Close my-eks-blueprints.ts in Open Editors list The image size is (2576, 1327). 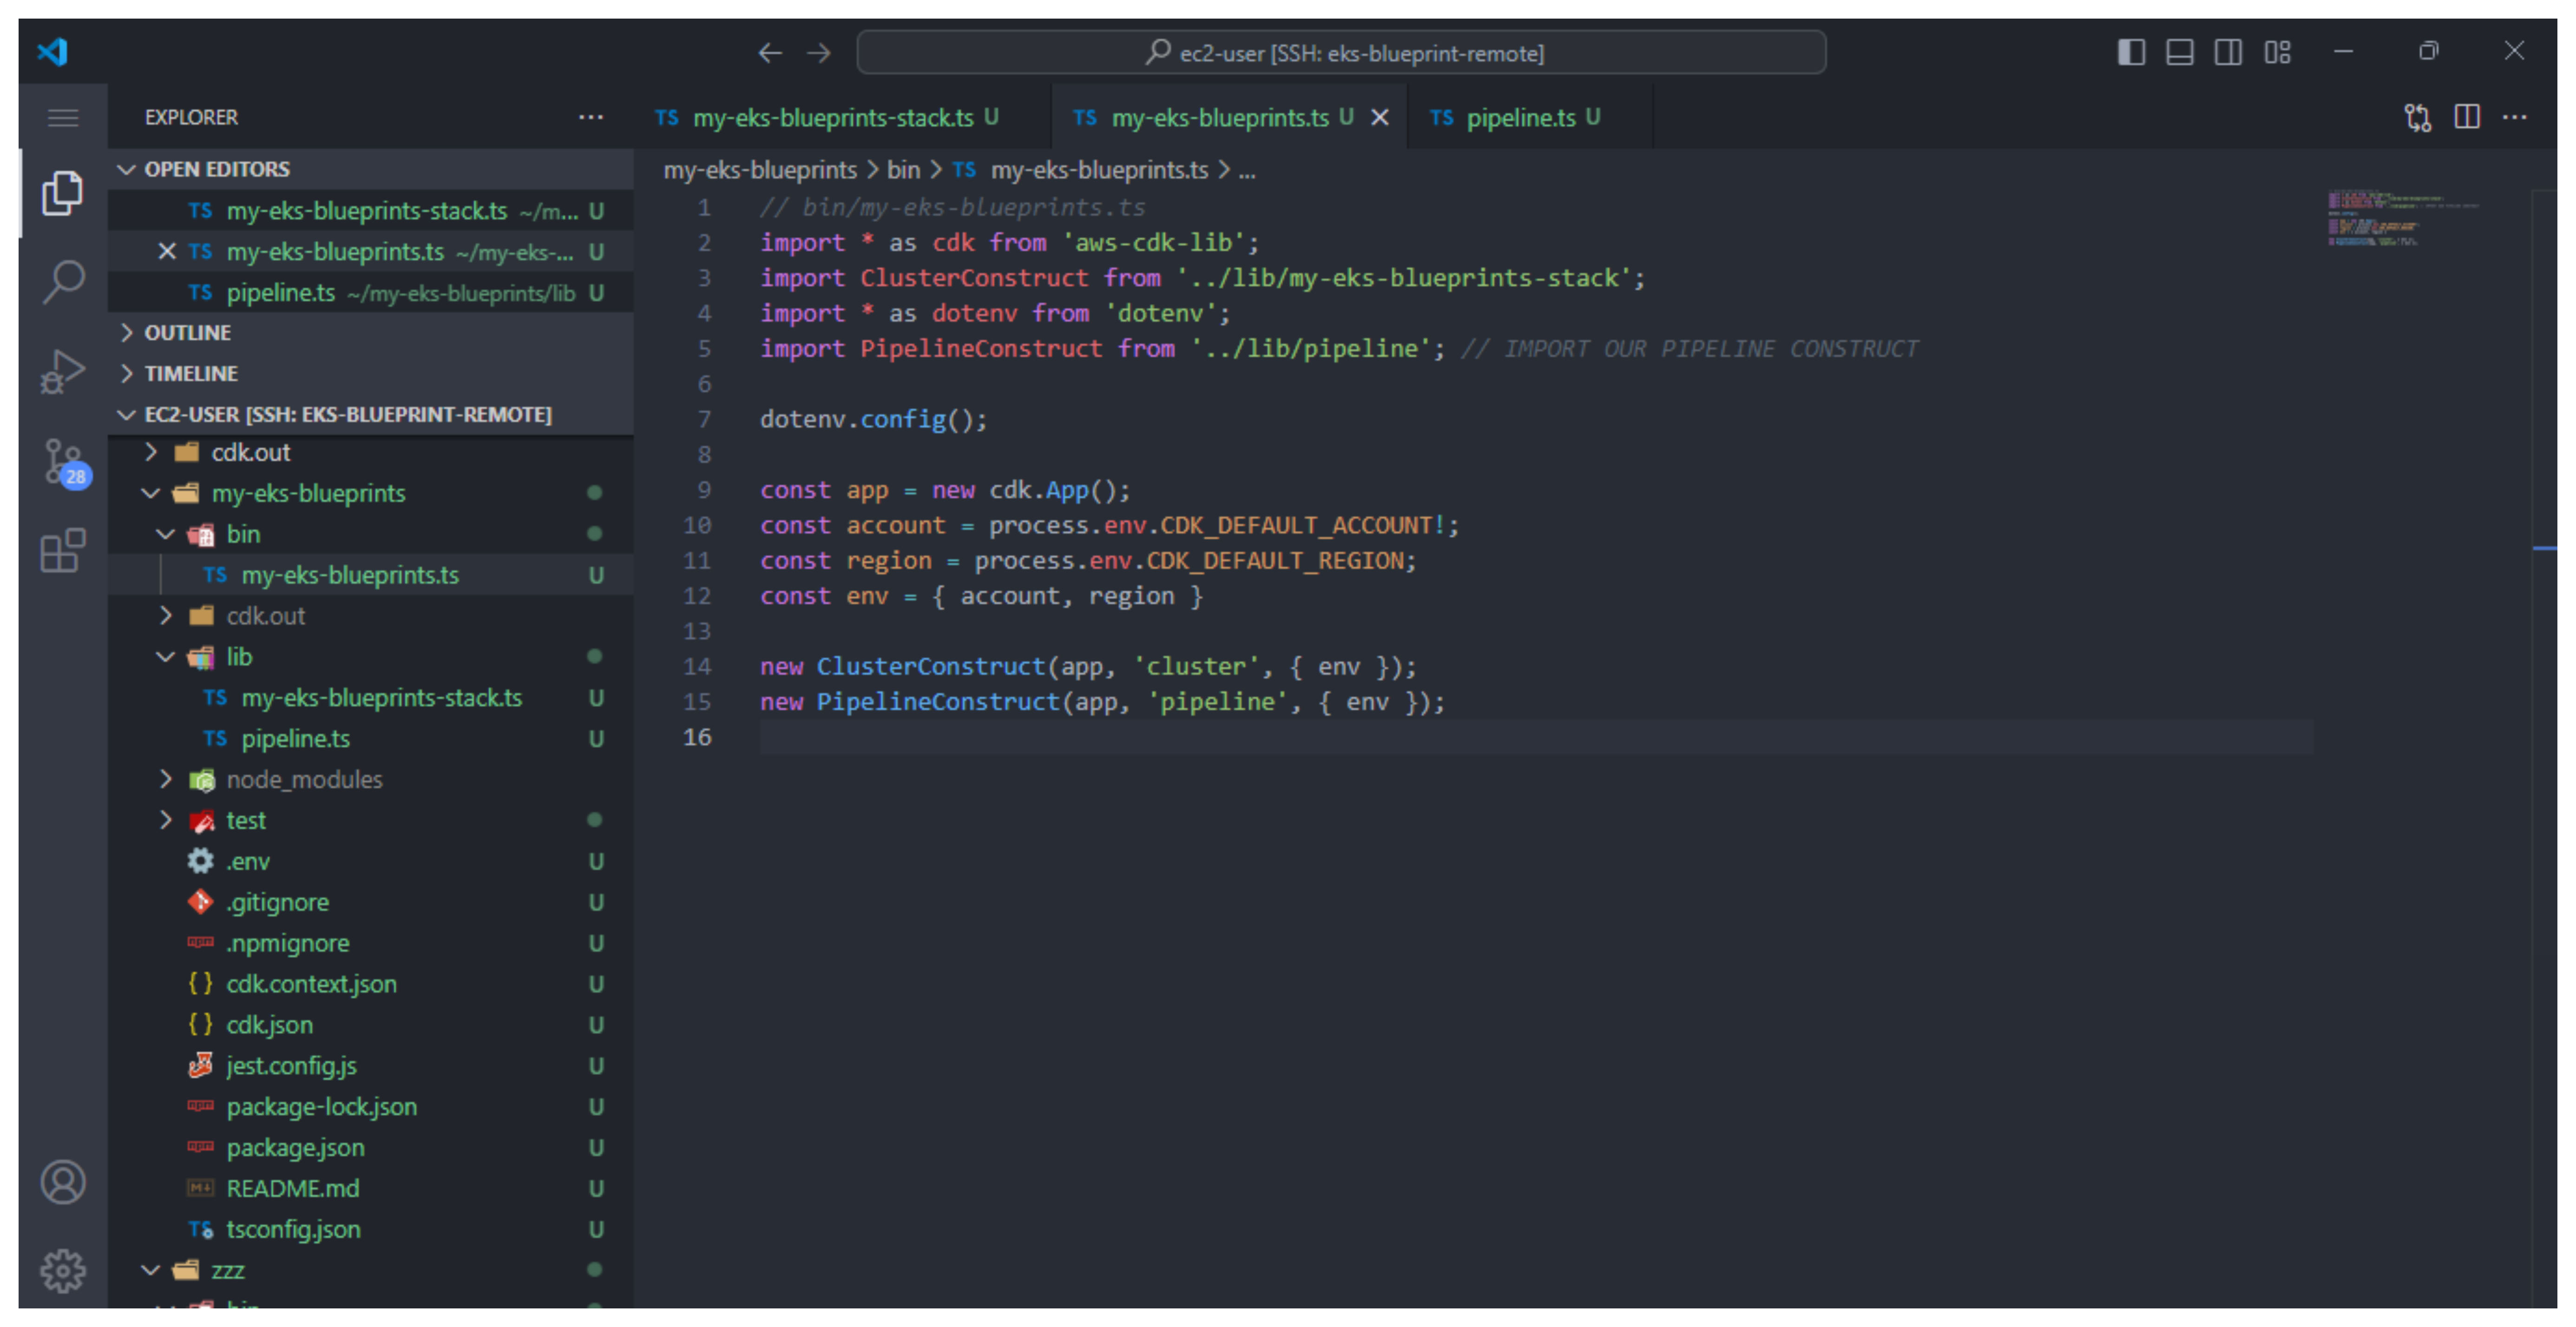click(x=167, y=251)
